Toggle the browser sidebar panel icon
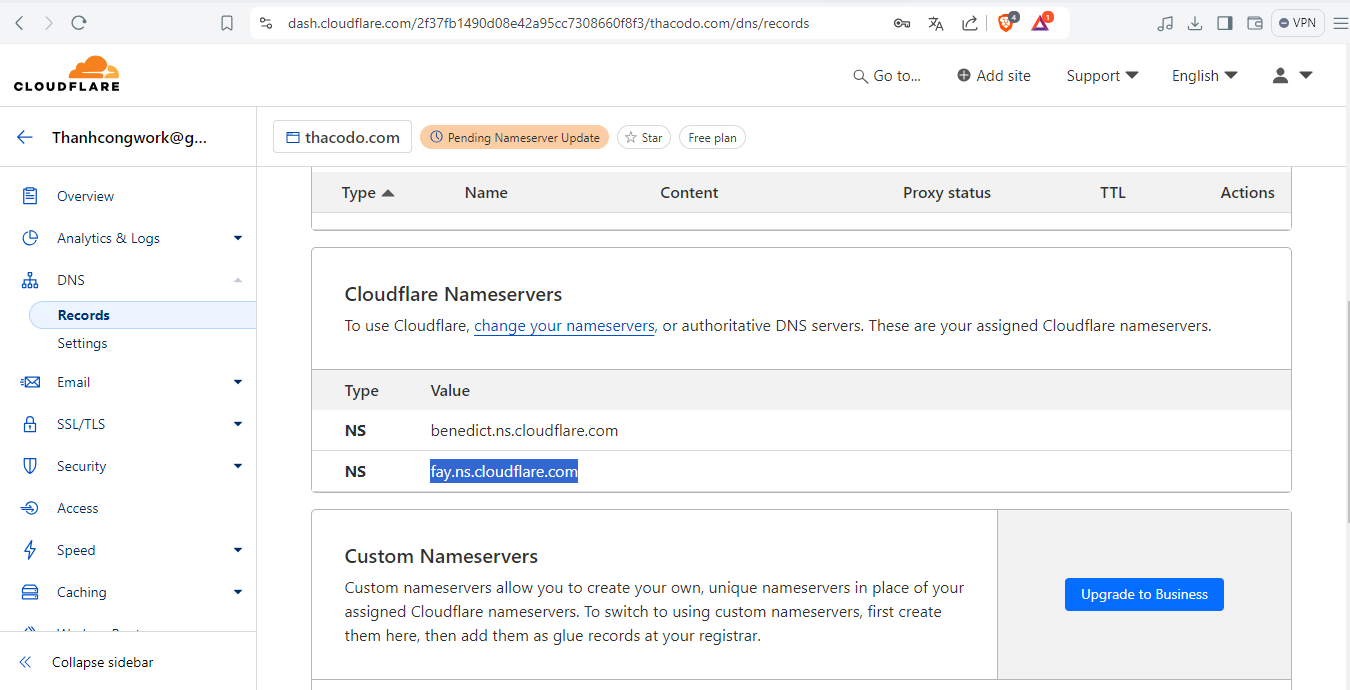Viewport: 1350px width, 690px height. tap(1225, 23)
